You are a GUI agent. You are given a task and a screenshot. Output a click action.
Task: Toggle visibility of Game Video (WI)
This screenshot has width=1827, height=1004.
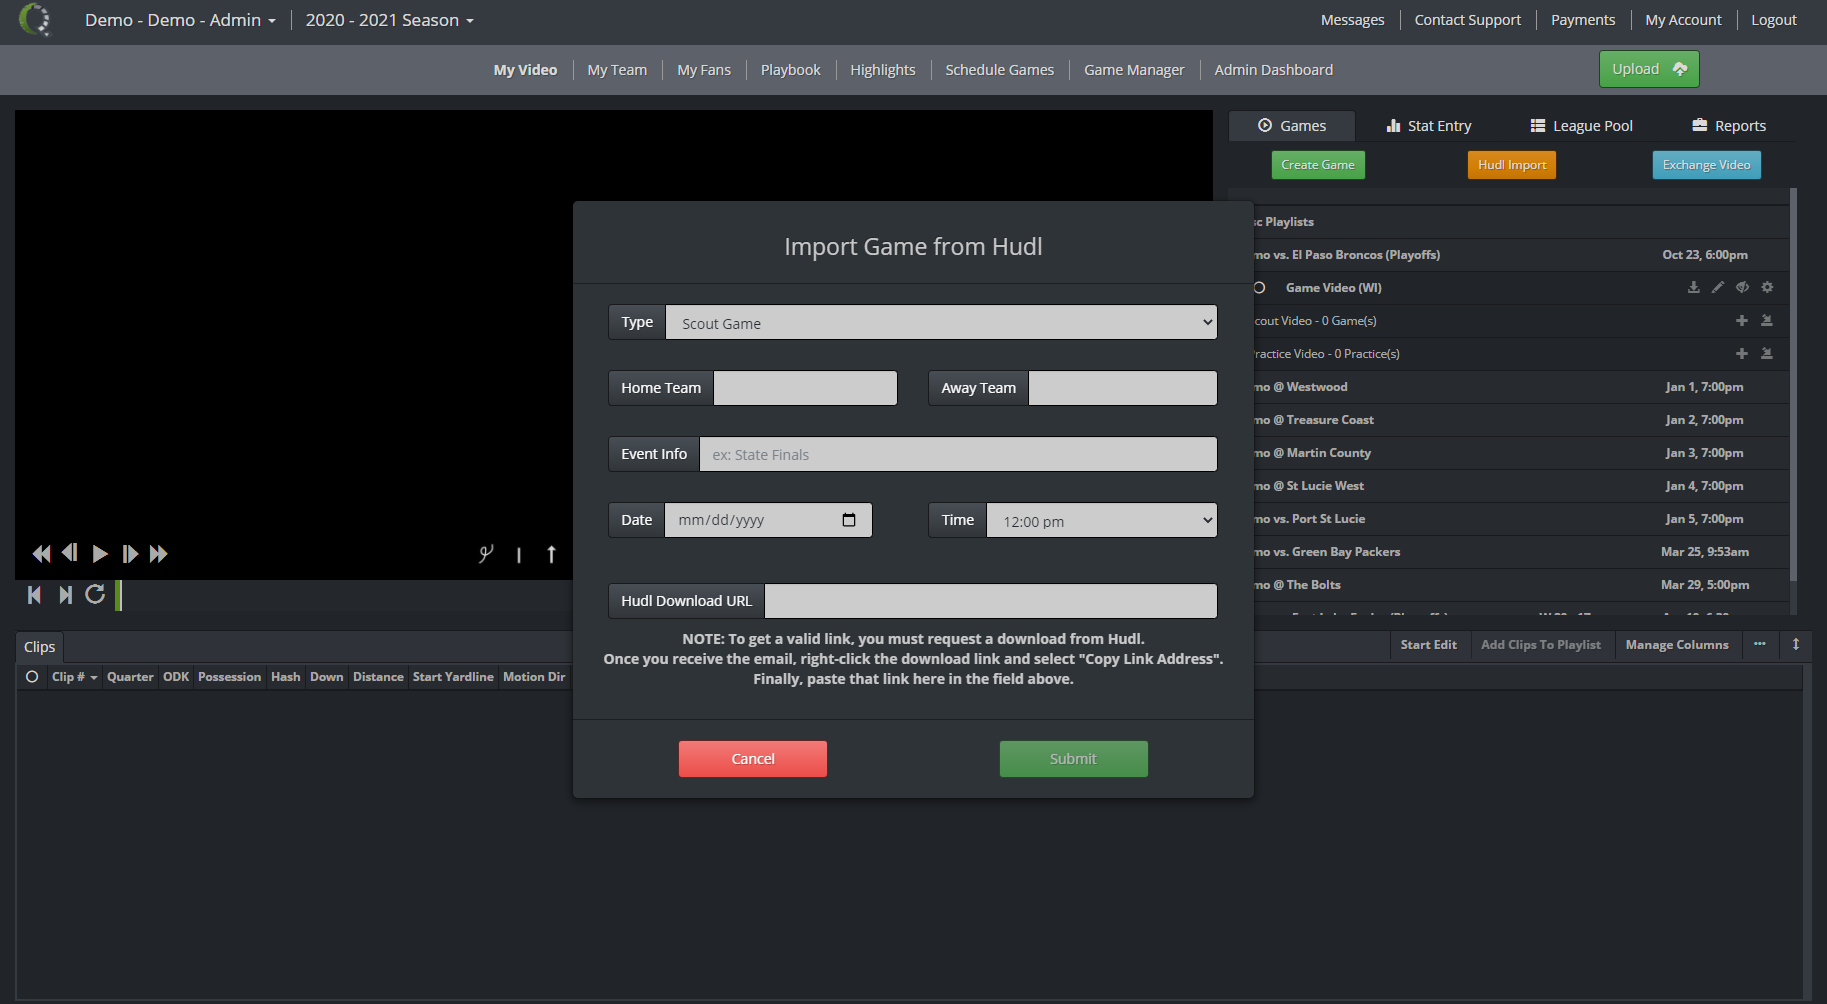[1743, 288]
